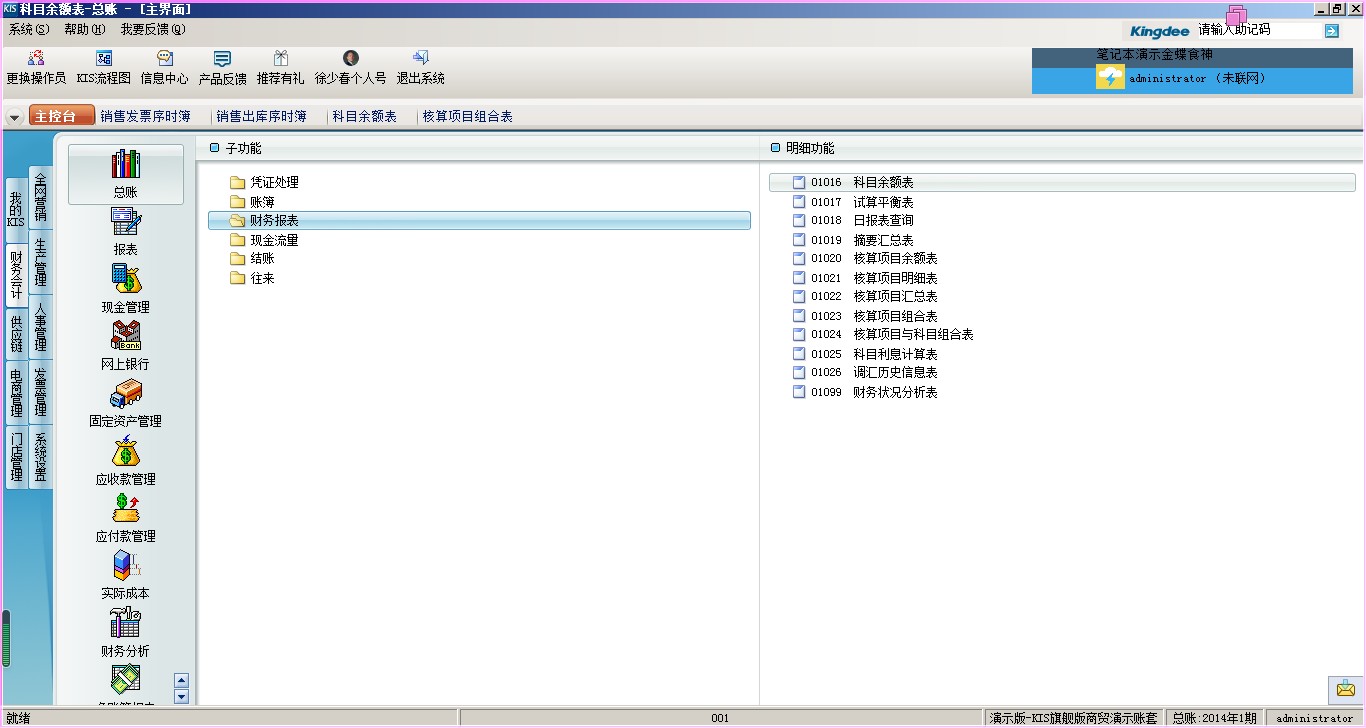Select the 财务报表 folder
Image resolution: width=1366 pixels, height=728 pixels.
tap(479, 221)
